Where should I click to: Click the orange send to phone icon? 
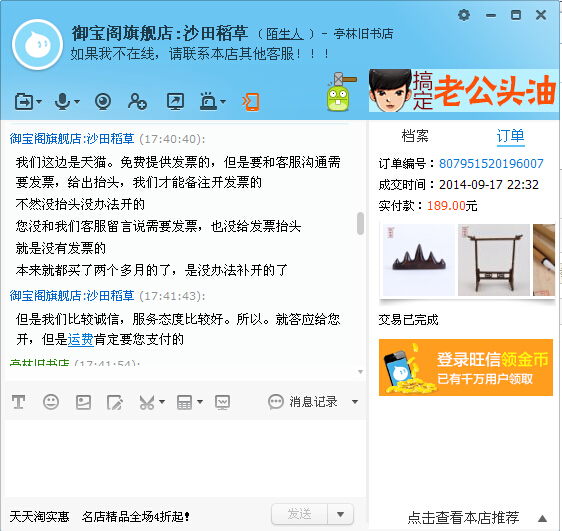(x=251, y=102)
